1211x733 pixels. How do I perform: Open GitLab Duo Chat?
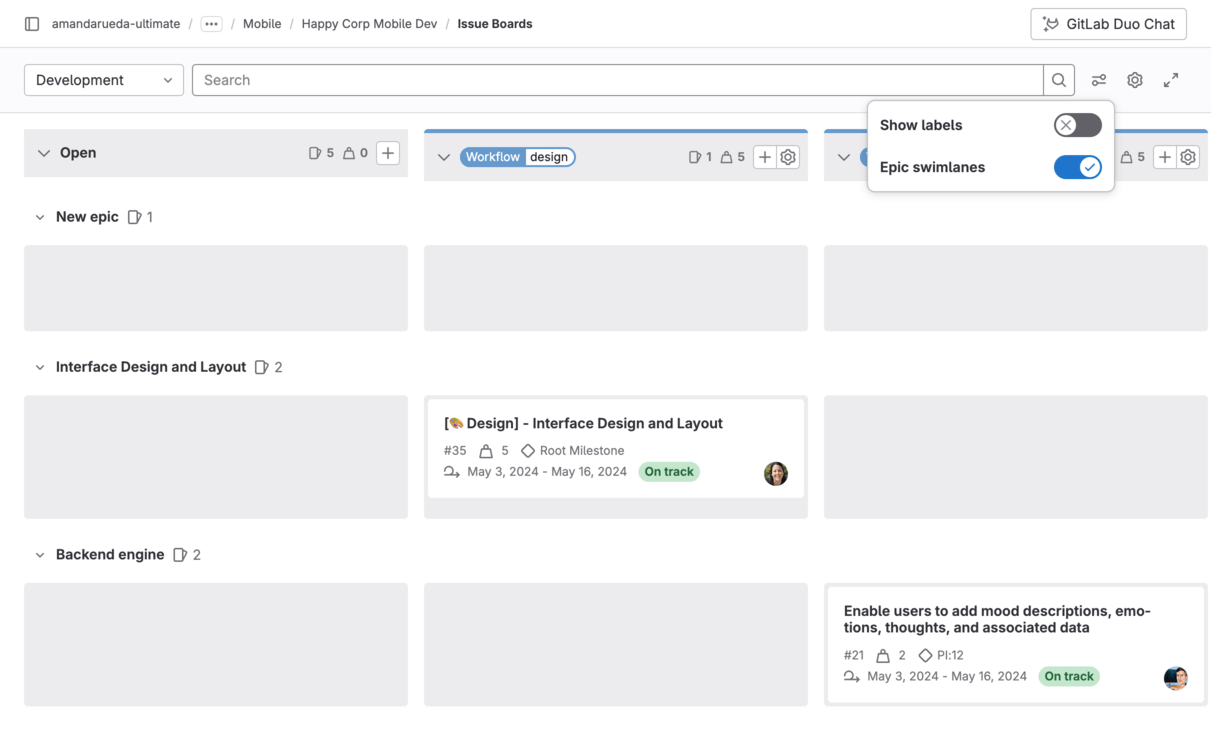point(1108,24)
